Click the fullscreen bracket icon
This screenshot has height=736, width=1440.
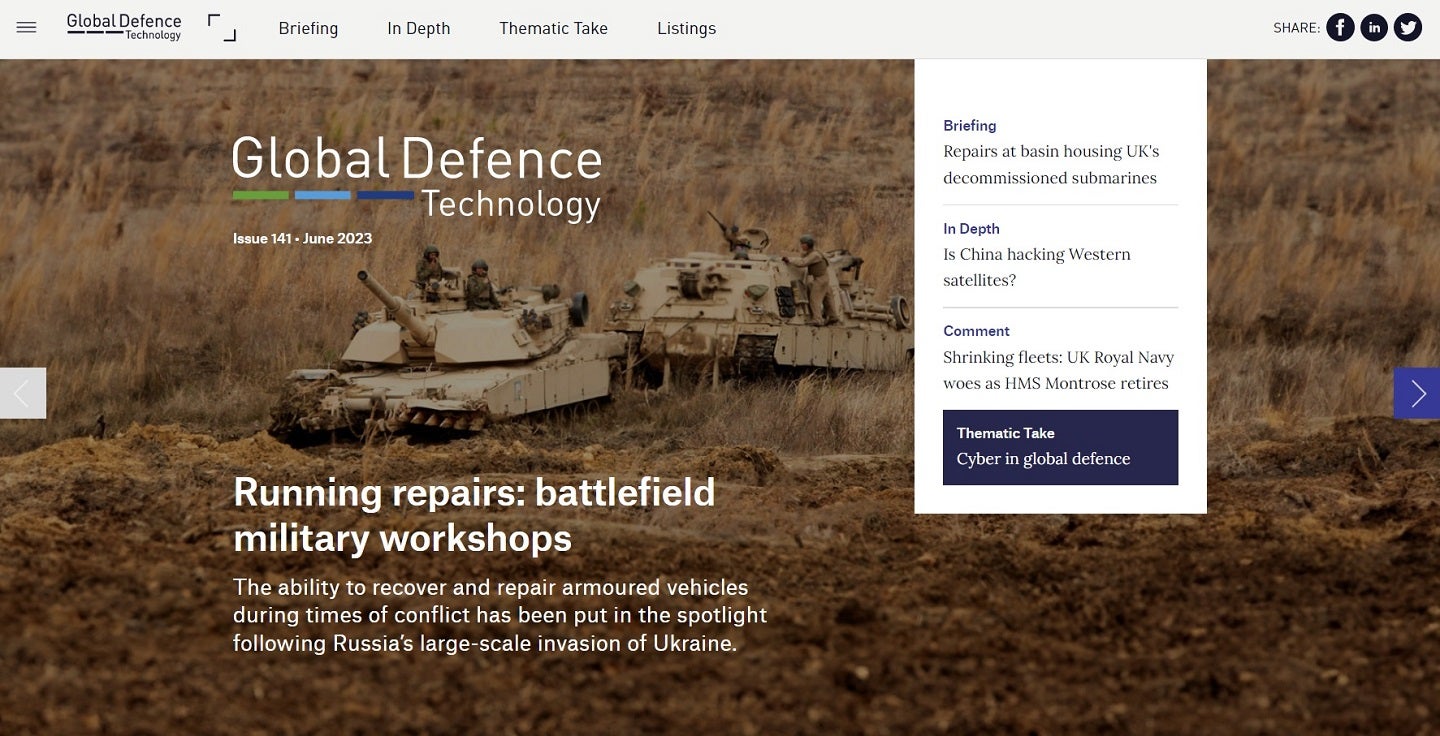tap(221, 28)
